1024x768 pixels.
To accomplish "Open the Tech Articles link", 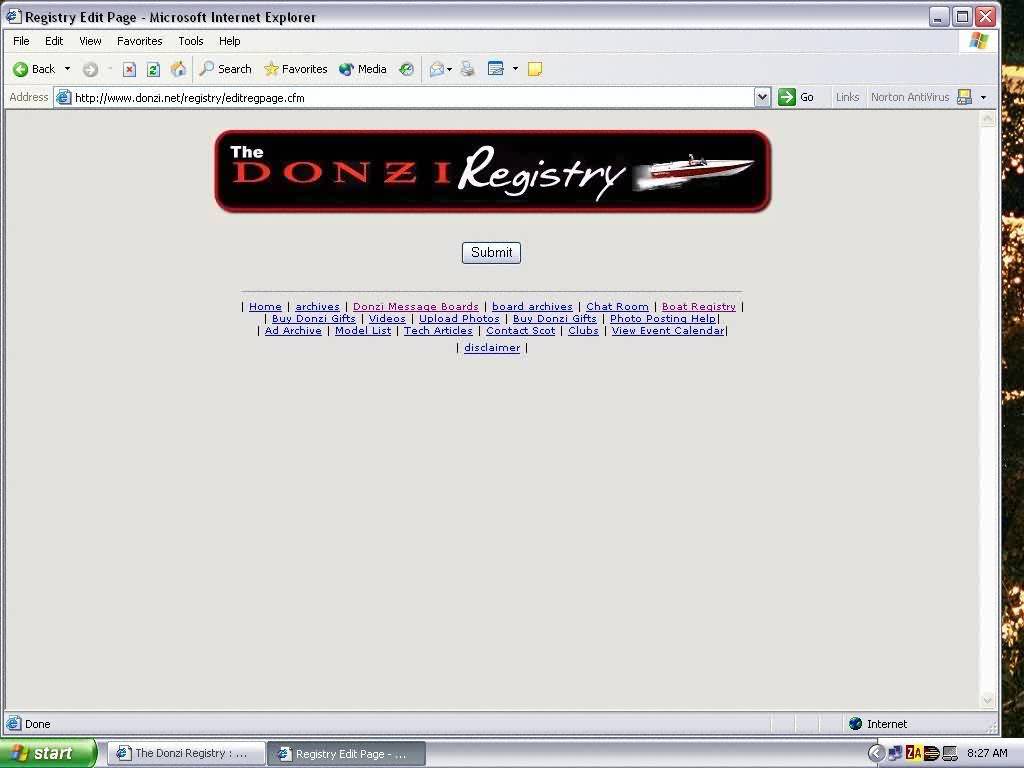I will (438, 330).
